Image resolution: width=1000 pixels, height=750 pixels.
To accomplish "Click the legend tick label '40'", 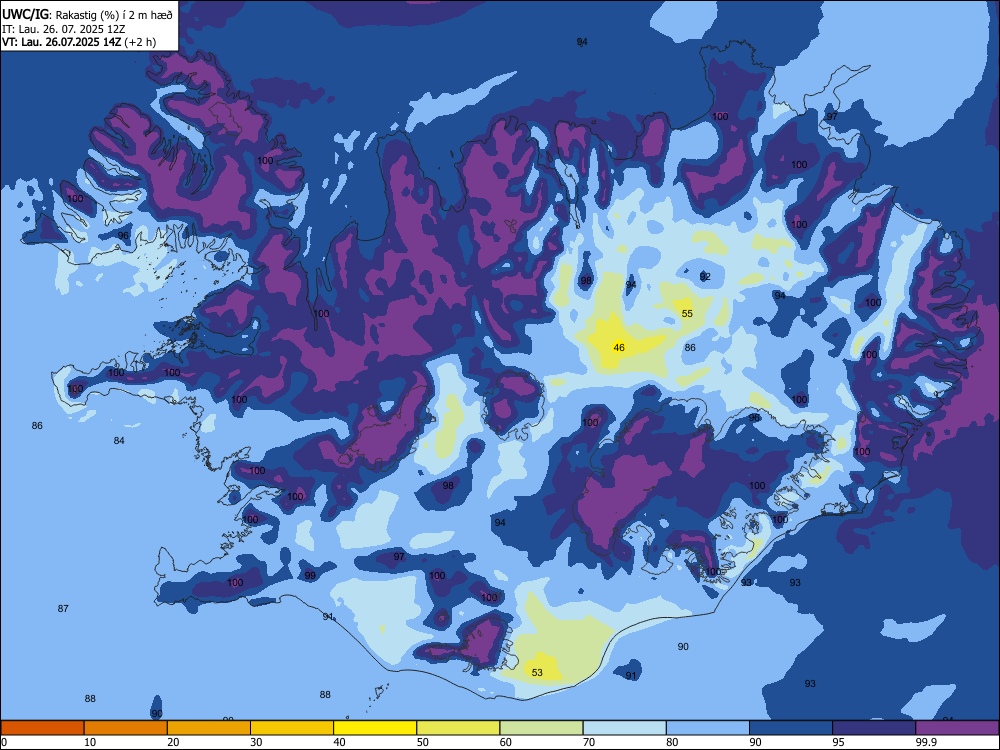I will click(340, 742).
